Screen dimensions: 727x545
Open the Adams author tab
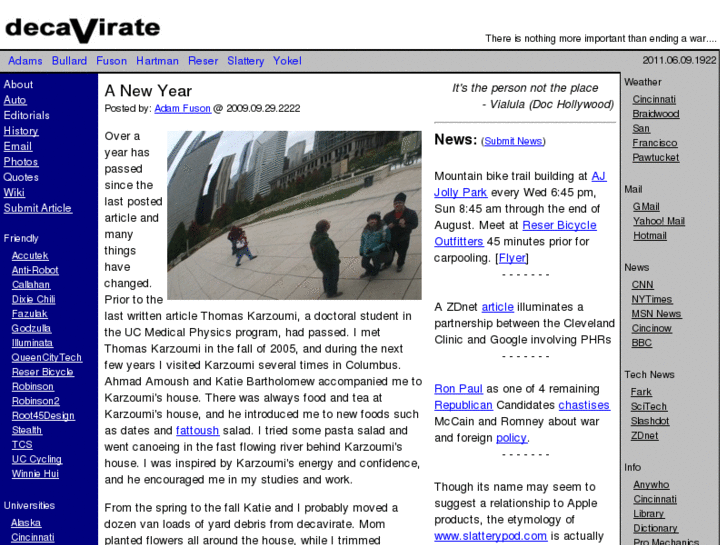pyautogui.click(x=25, y=61)
